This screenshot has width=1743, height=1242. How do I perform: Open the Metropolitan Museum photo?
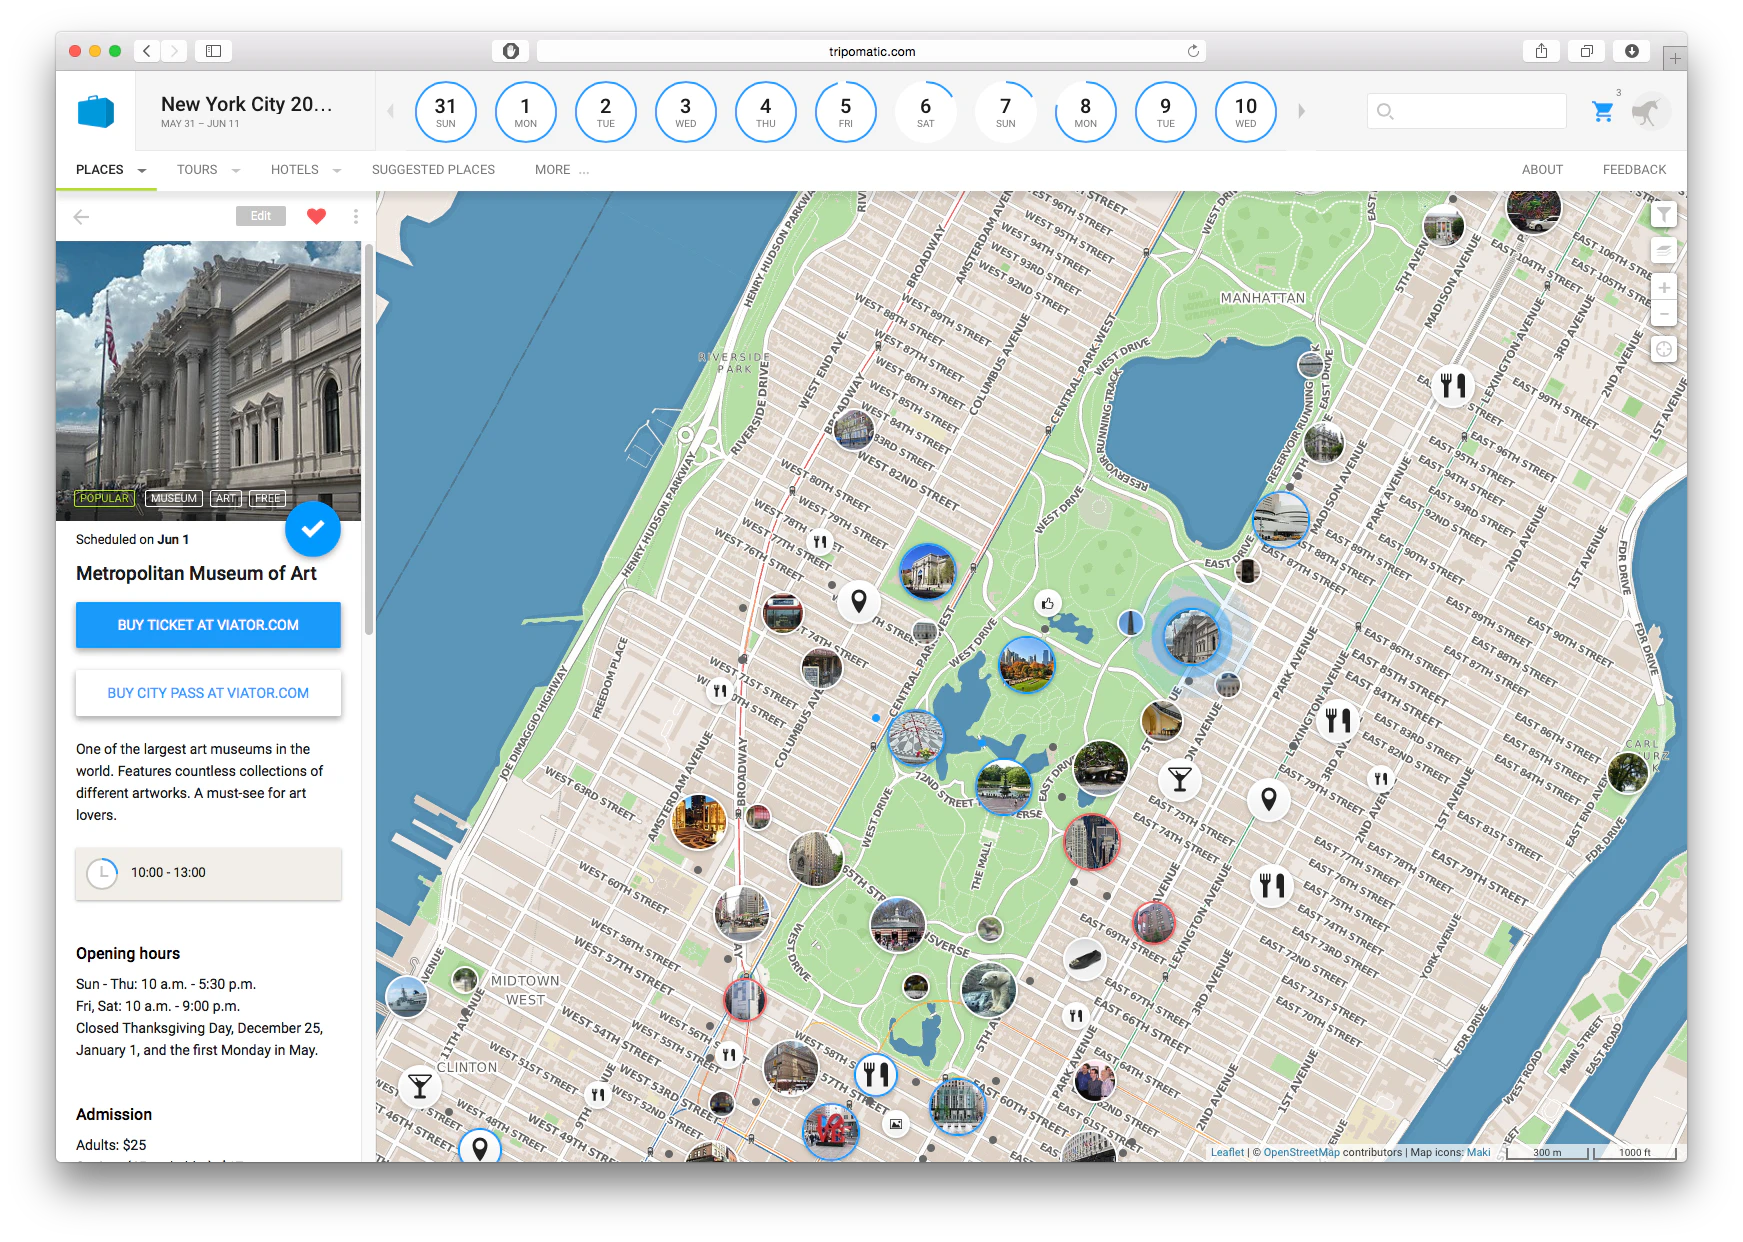(208, 380)
